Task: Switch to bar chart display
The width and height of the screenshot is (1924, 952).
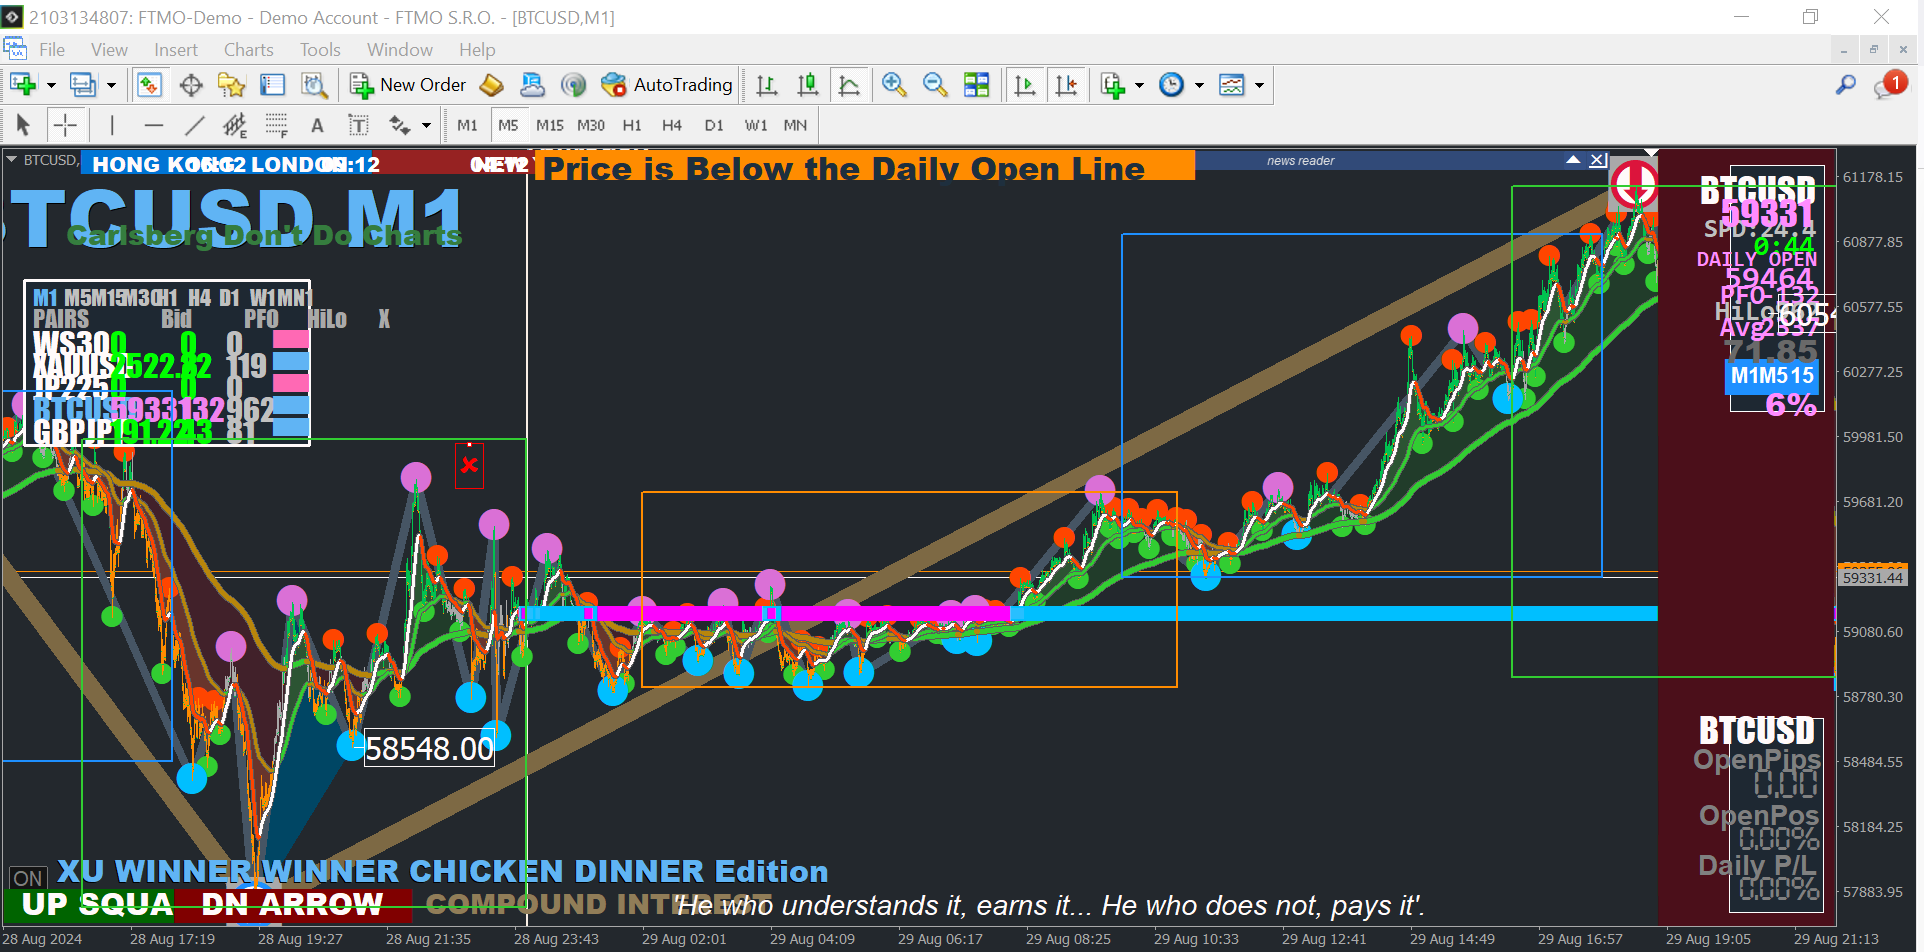Action: (767, 85)
